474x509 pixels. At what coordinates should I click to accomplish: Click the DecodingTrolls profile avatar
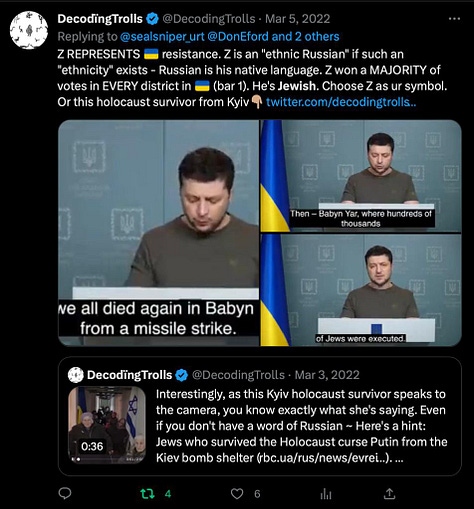(29, 30)
